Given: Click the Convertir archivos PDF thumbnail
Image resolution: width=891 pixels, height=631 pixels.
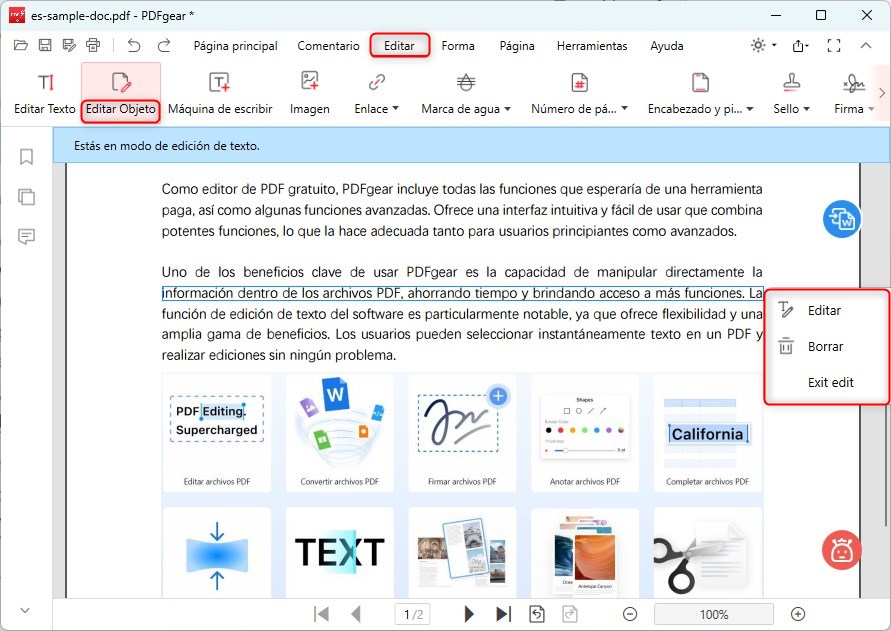Looking at the screenshot, I should click(339, 433).
